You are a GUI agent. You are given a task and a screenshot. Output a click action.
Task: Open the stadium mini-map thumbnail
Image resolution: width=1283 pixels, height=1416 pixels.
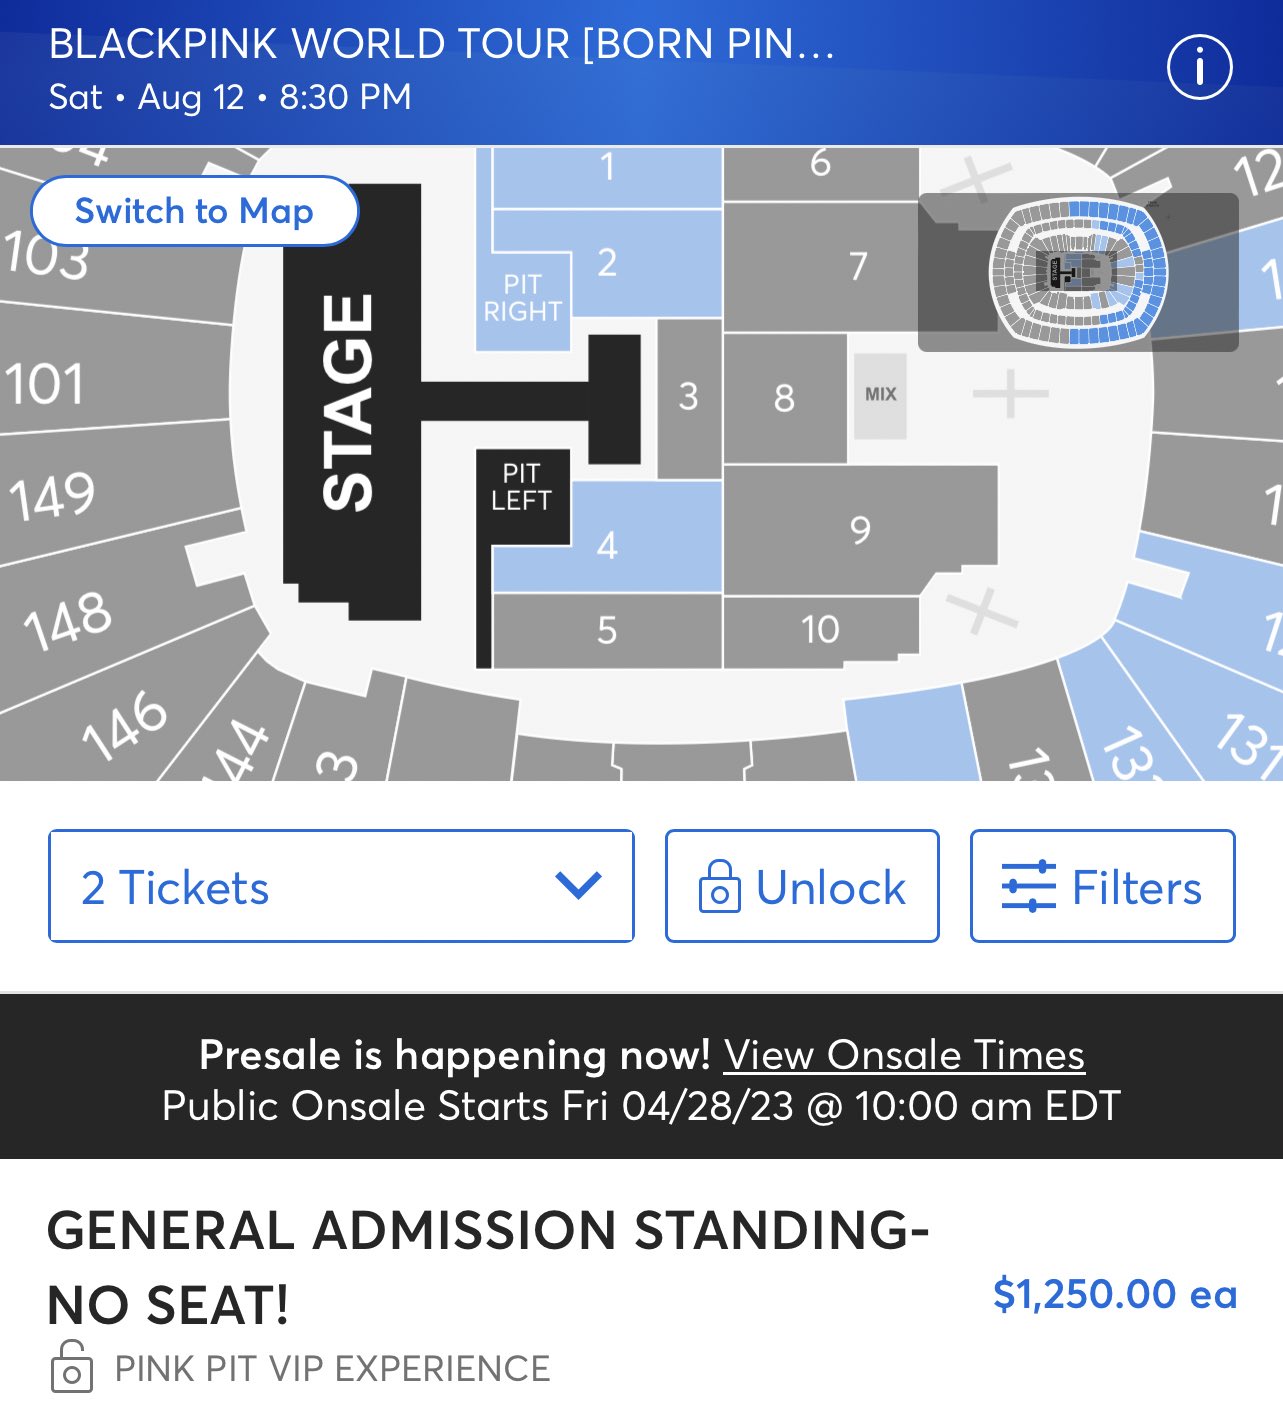click(x=1078, y=272)
